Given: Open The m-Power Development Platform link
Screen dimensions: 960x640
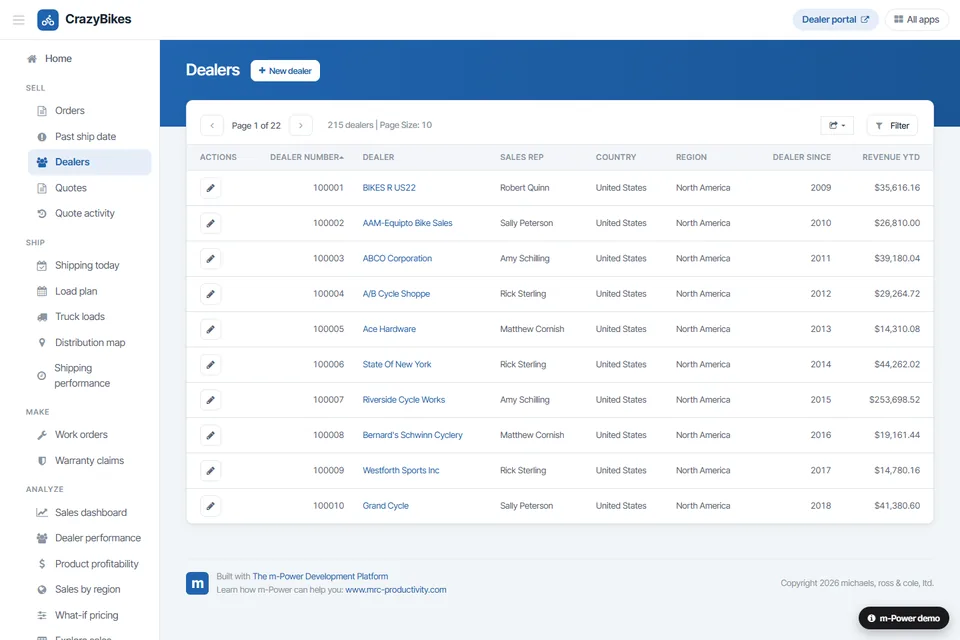Looking at the screenshot, I should coord(320,576).
